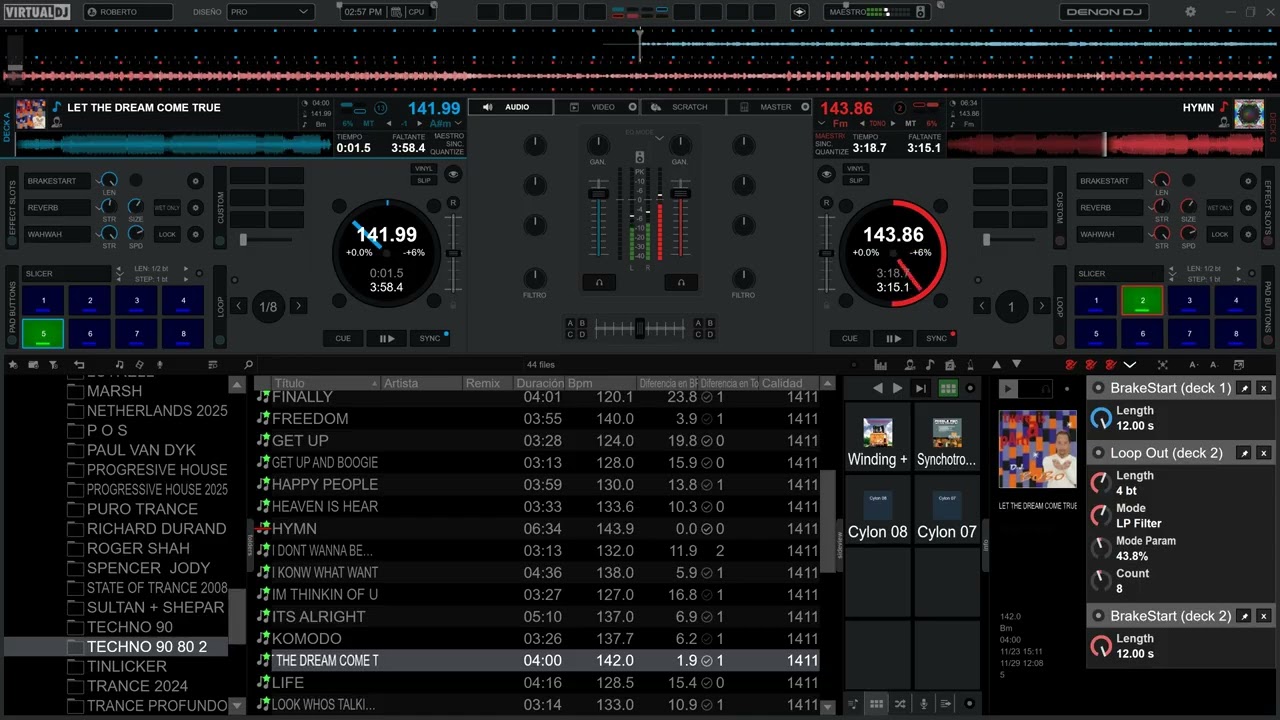Click the fullscreen focus icon in the browser right toolbar

[x=1162, y=365]
